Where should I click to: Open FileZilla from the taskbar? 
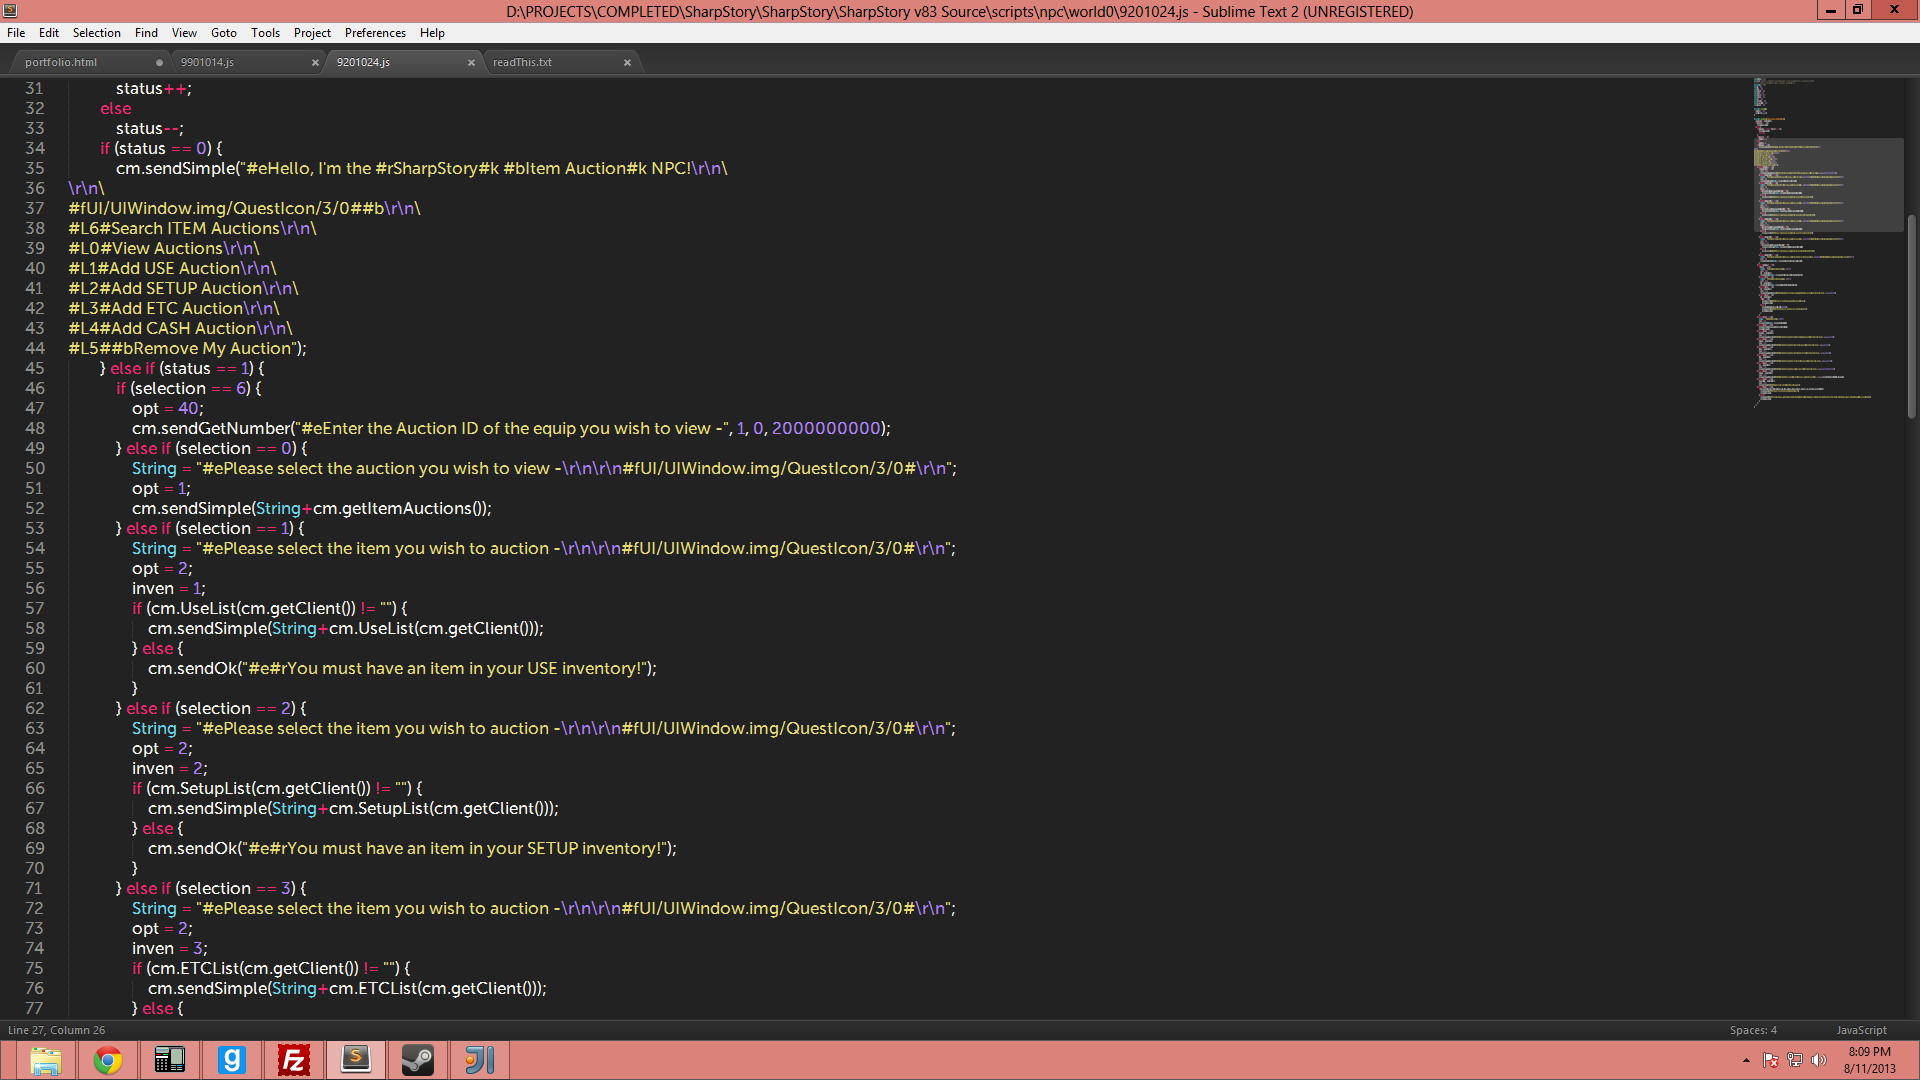[294, 1060]
